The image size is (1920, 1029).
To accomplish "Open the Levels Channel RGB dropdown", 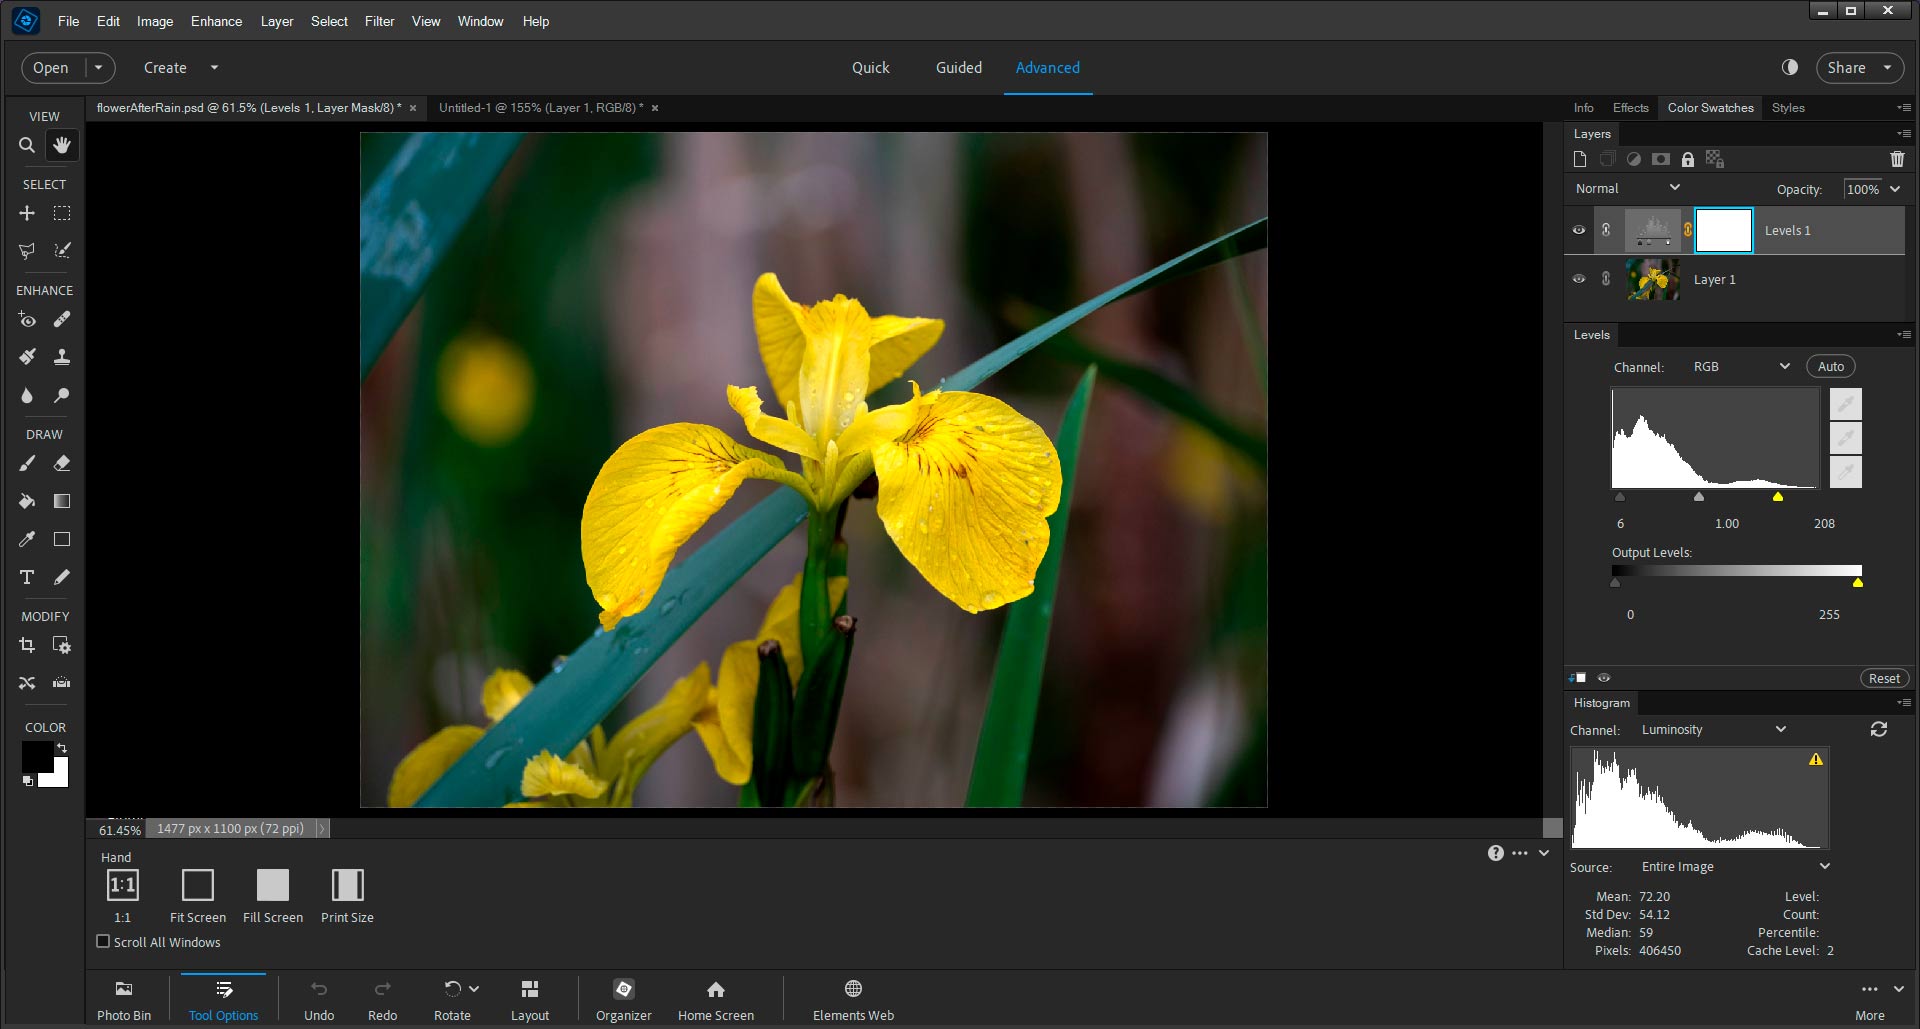I will [x=1741, y=367].
